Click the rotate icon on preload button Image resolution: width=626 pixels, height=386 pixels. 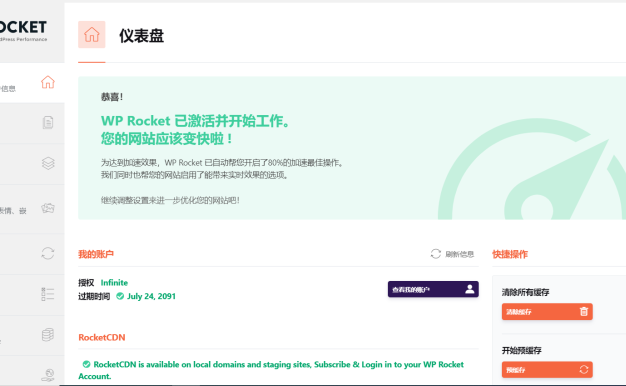(584, 370)
